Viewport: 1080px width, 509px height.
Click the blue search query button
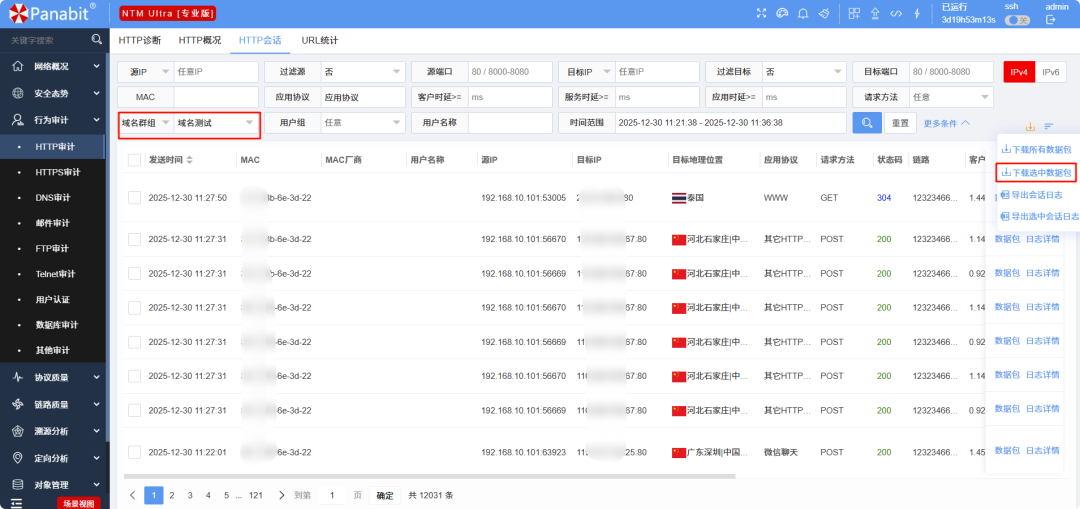click(x=866, y=123)
